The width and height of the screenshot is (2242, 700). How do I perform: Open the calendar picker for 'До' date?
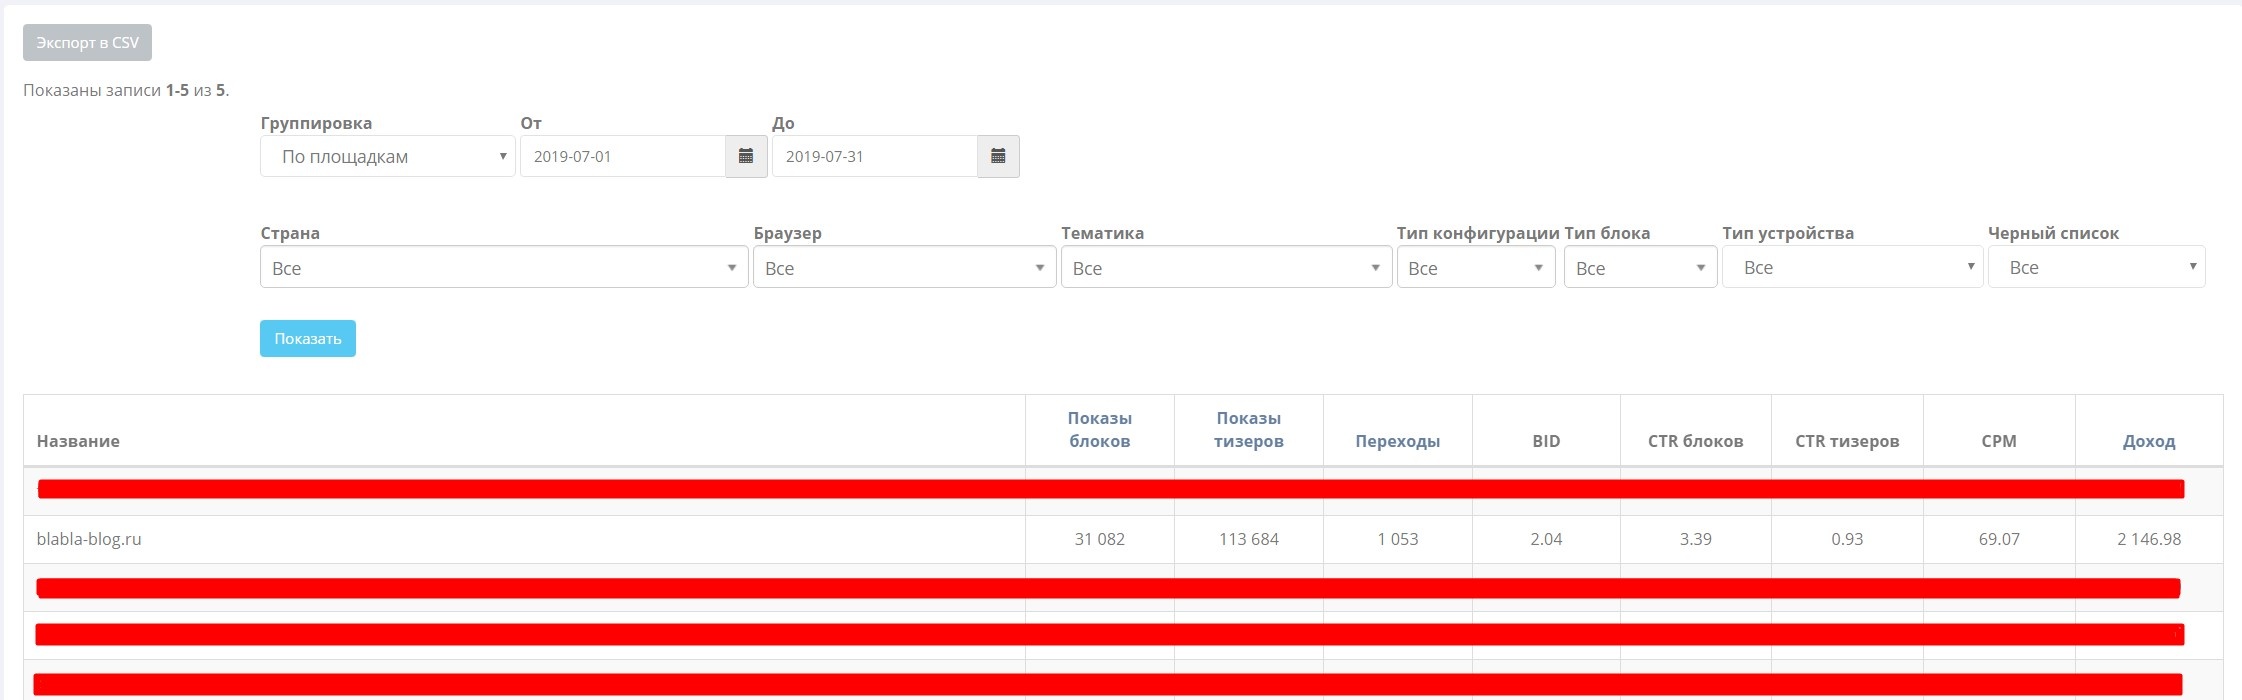pyautogui.click(x=998, y=156)
